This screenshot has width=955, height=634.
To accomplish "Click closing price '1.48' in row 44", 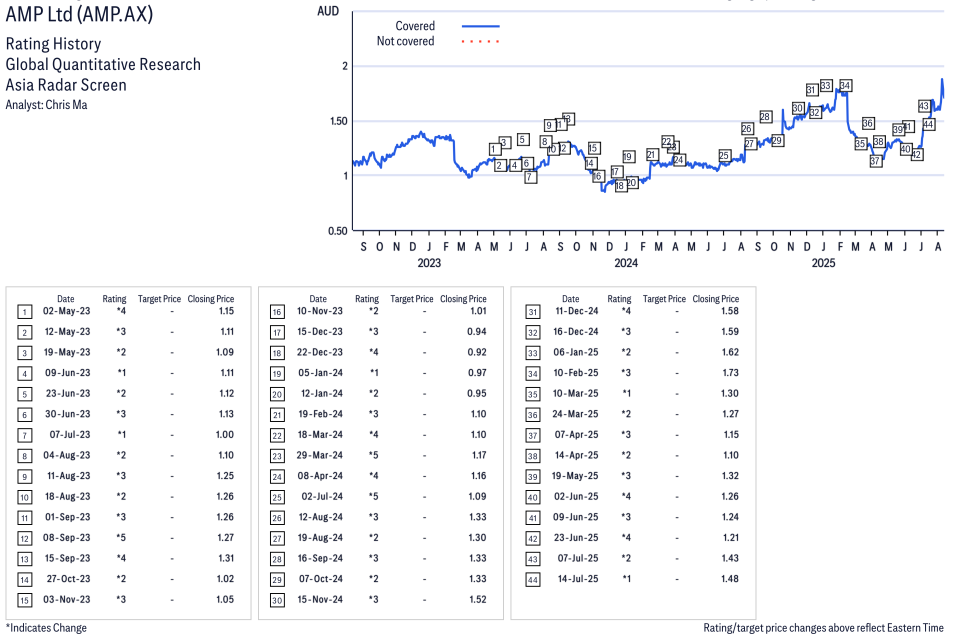I will [730, 579].
